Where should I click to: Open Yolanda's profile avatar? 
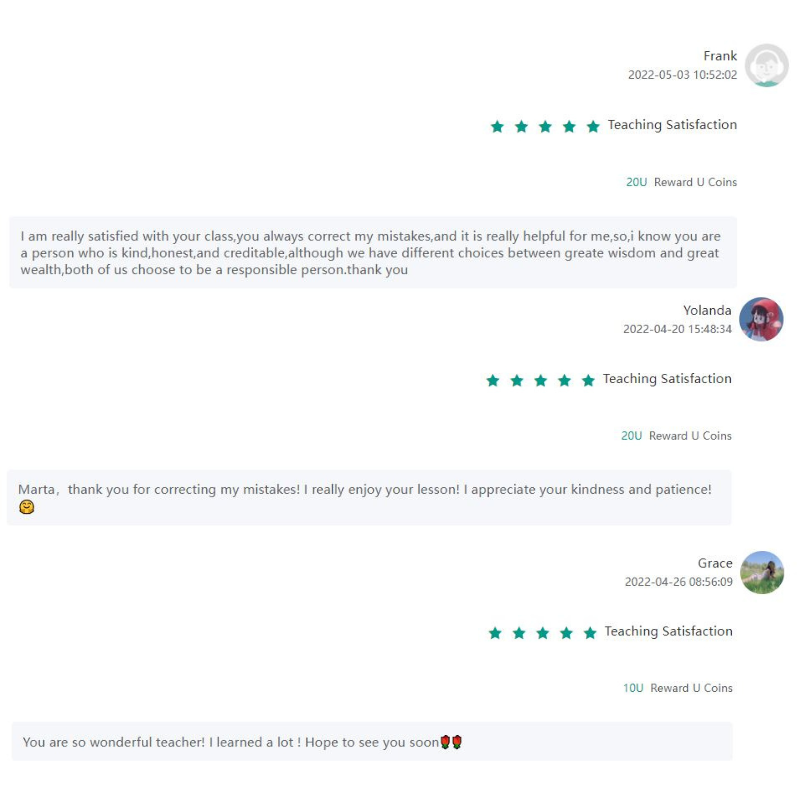[x=761, y=320]
